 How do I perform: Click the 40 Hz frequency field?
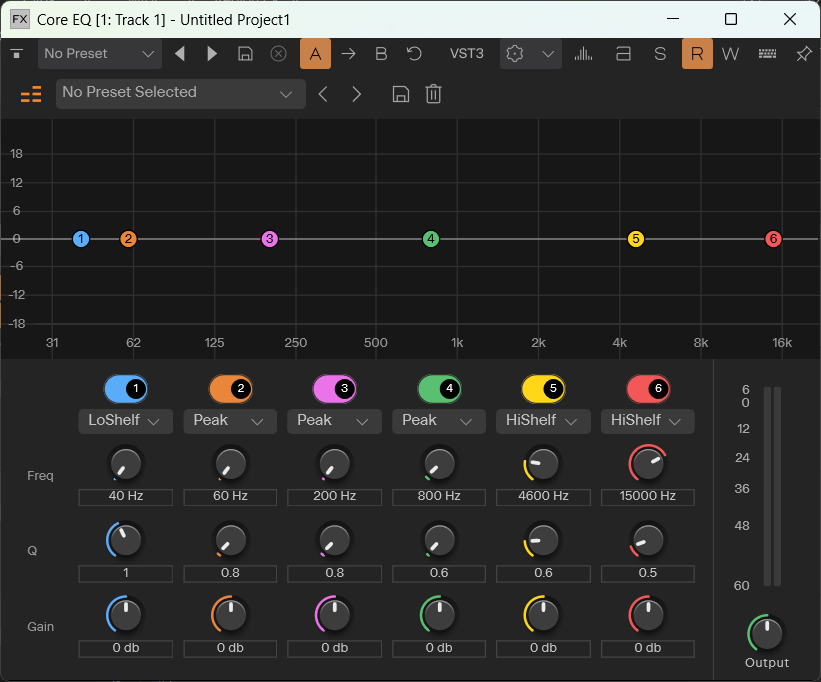[126, 496]
